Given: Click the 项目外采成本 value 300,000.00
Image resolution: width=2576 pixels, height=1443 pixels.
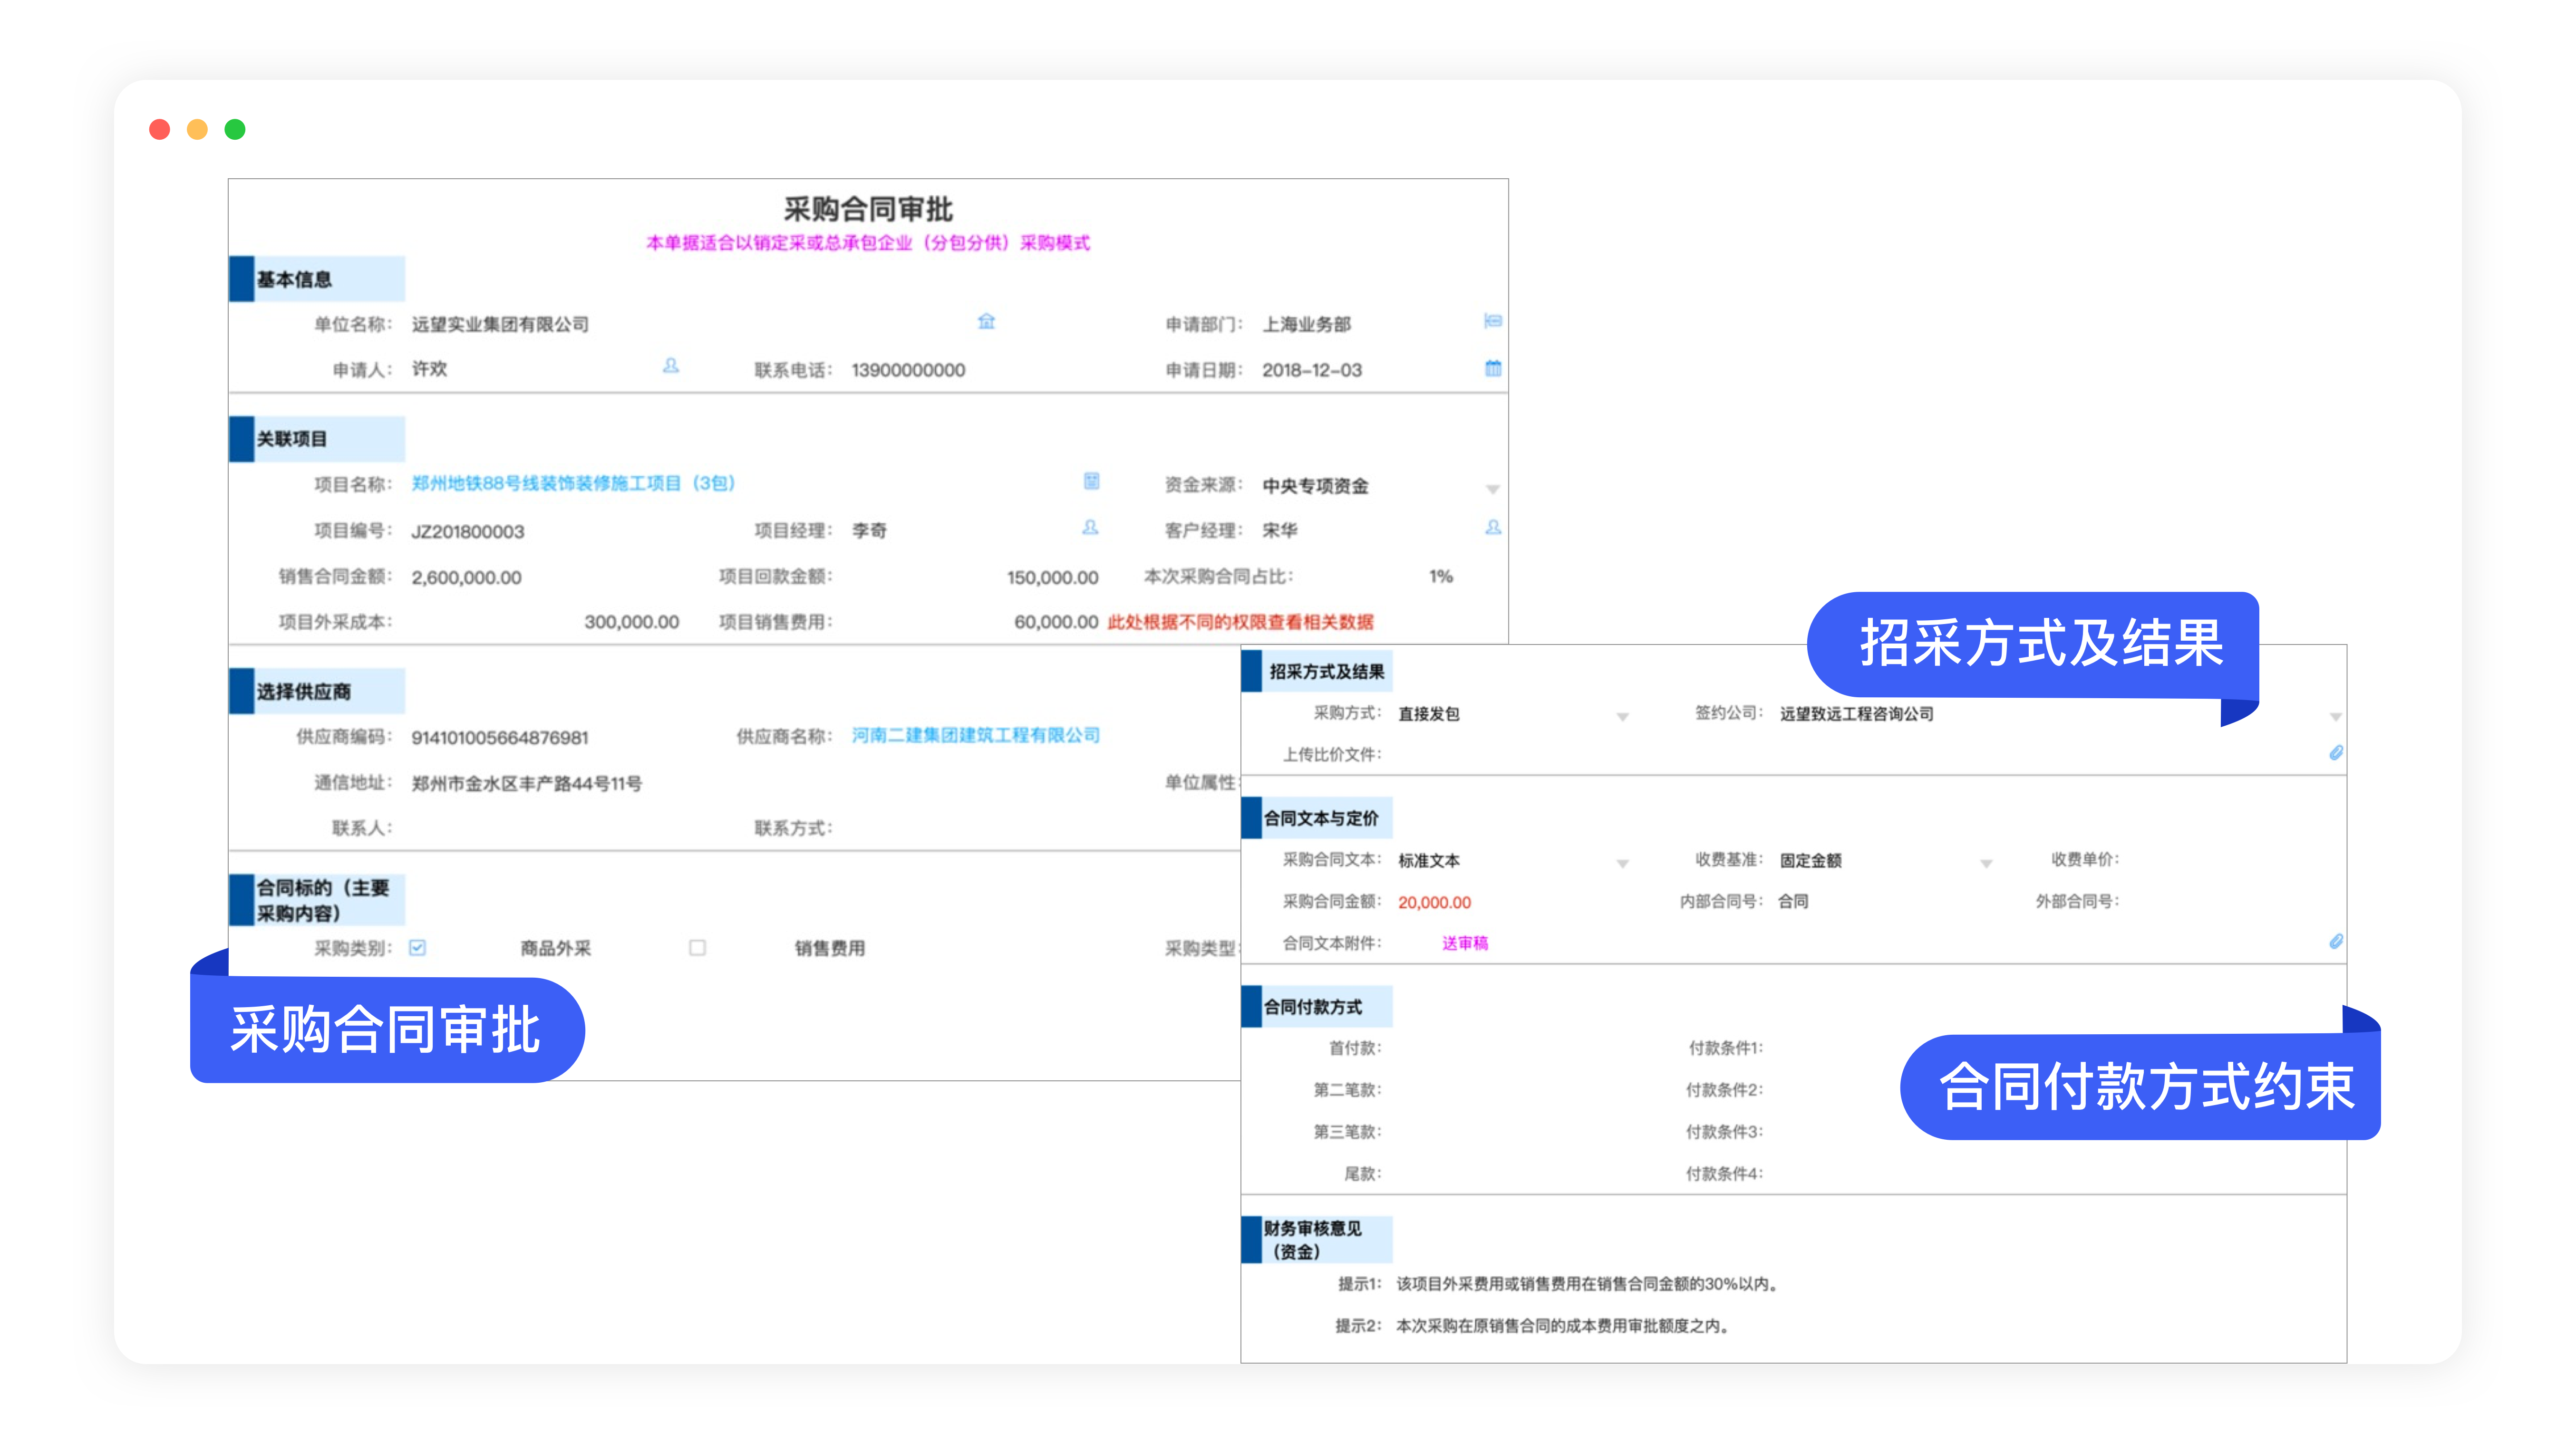Looking at the screenshot, I should (631, 622).
